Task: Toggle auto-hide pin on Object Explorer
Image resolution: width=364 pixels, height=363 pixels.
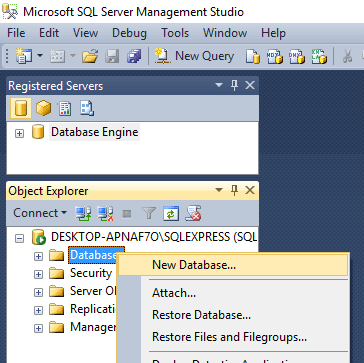Action: click(234, 191)
